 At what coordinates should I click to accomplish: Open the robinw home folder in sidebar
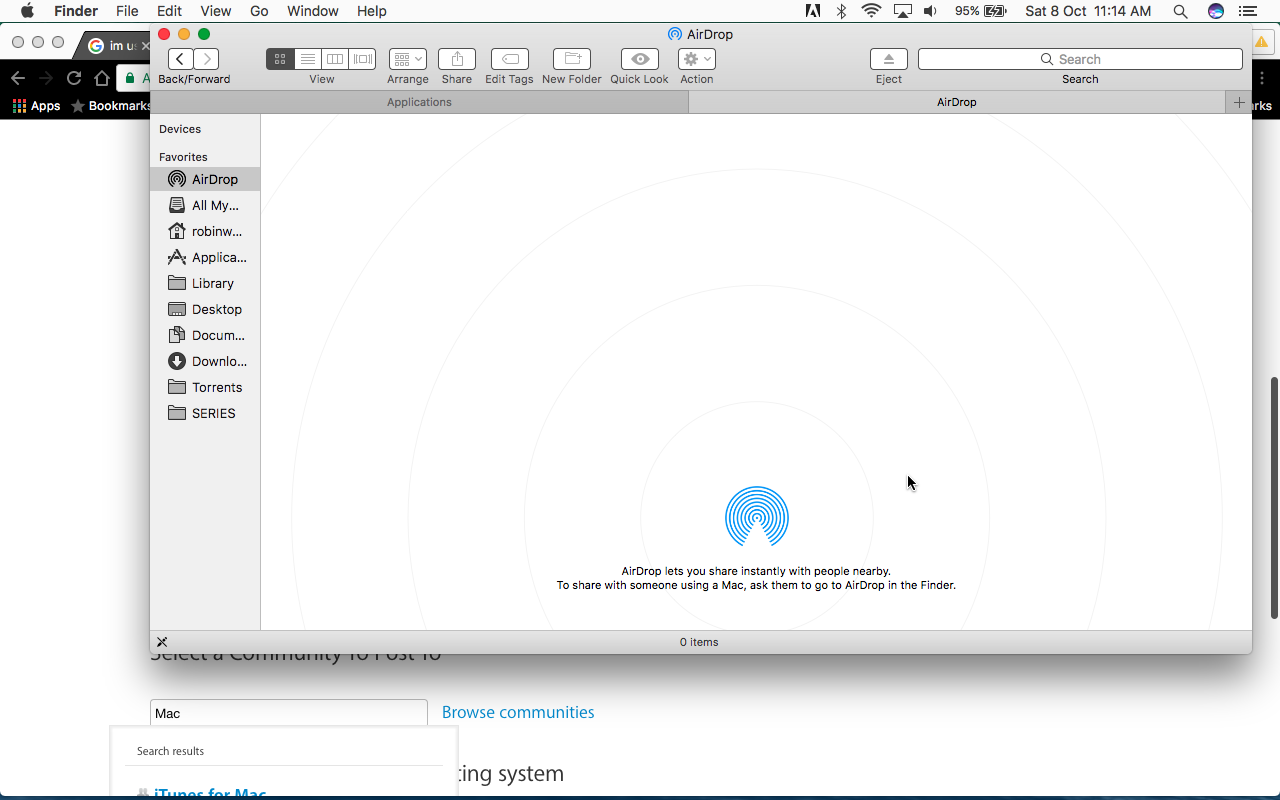tap(205, 231)
